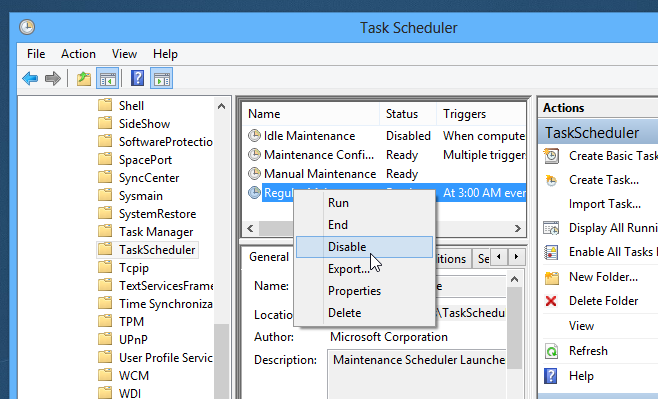Click New Folder... action
Viewport: 658px width, 399px height.
tap(603, 277)
